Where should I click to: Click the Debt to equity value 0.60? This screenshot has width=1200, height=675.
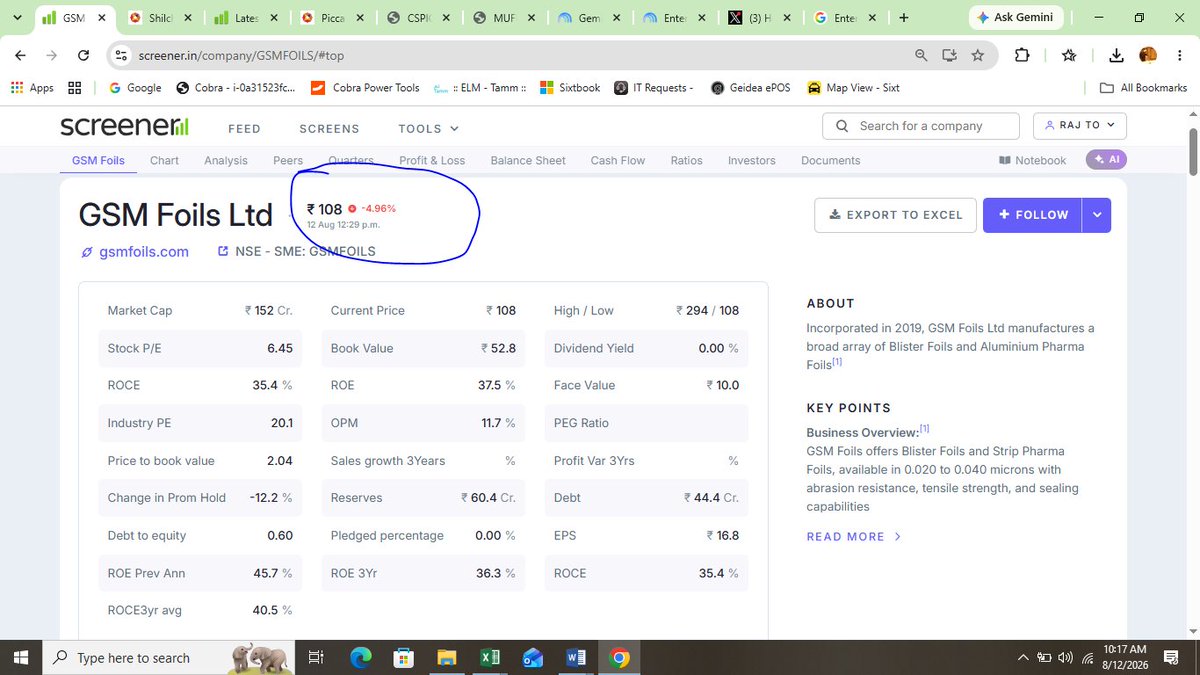click(280, 536)
